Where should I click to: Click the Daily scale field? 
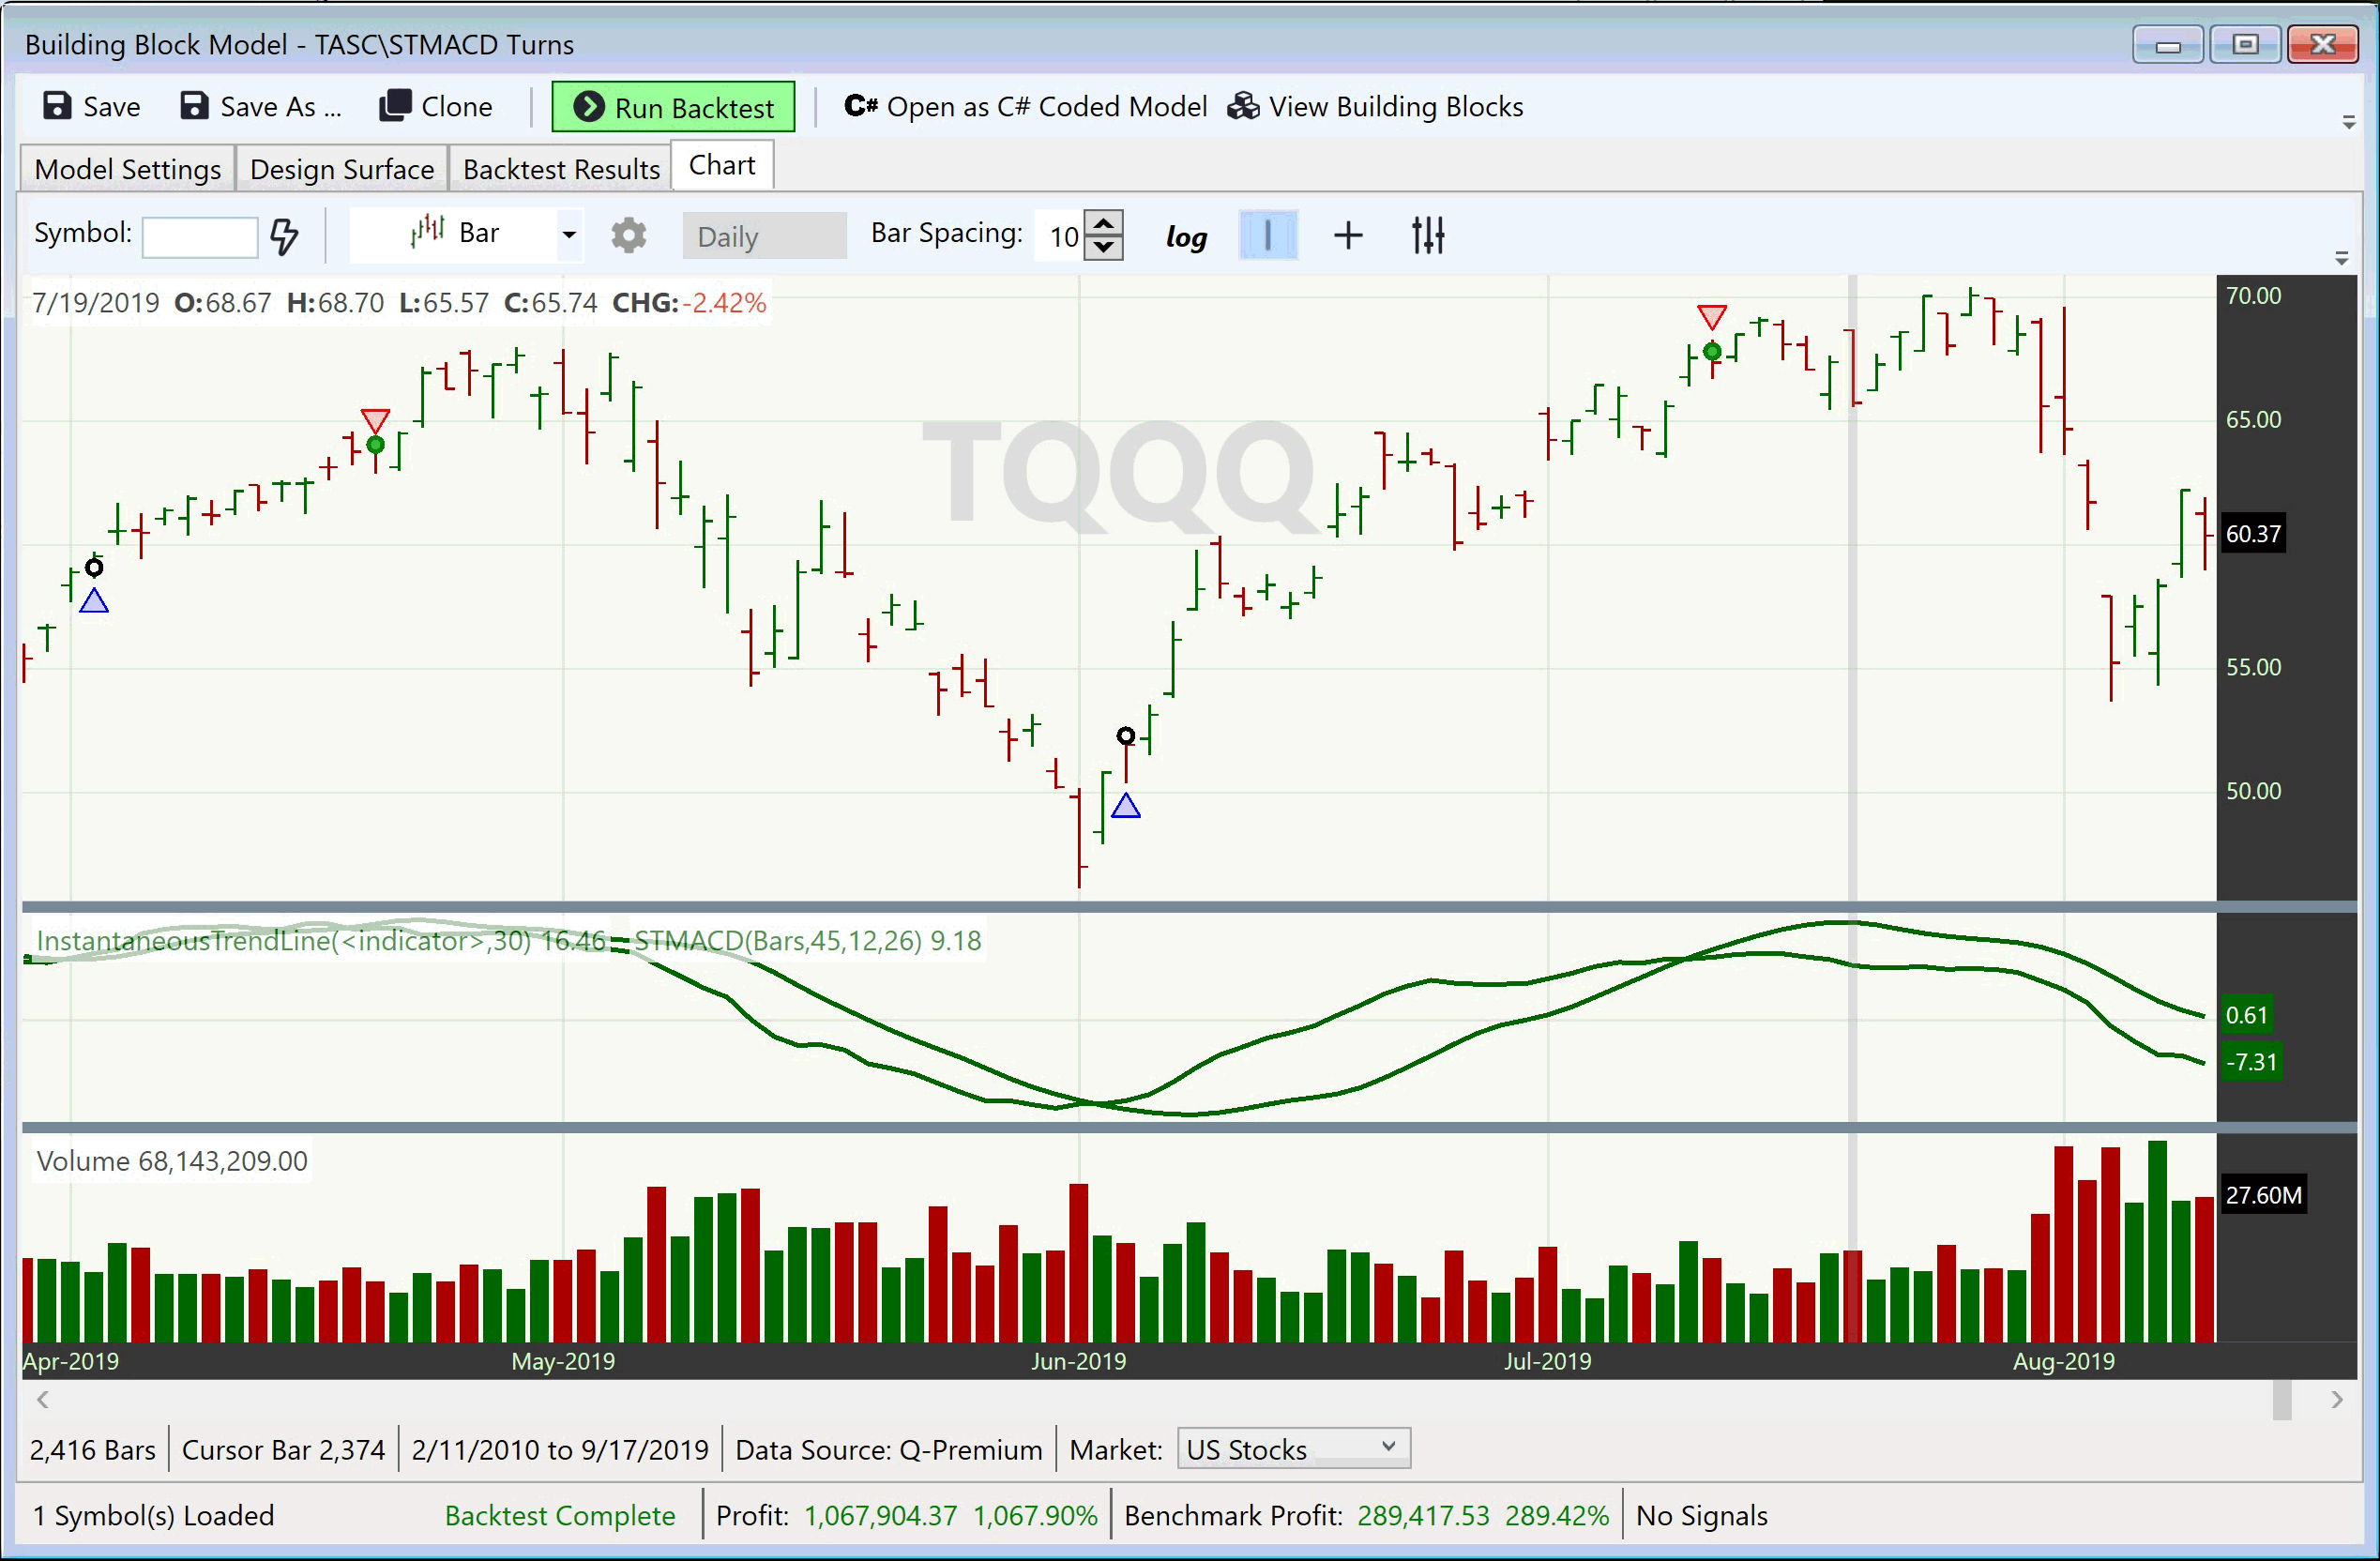(x=764, y=236)
